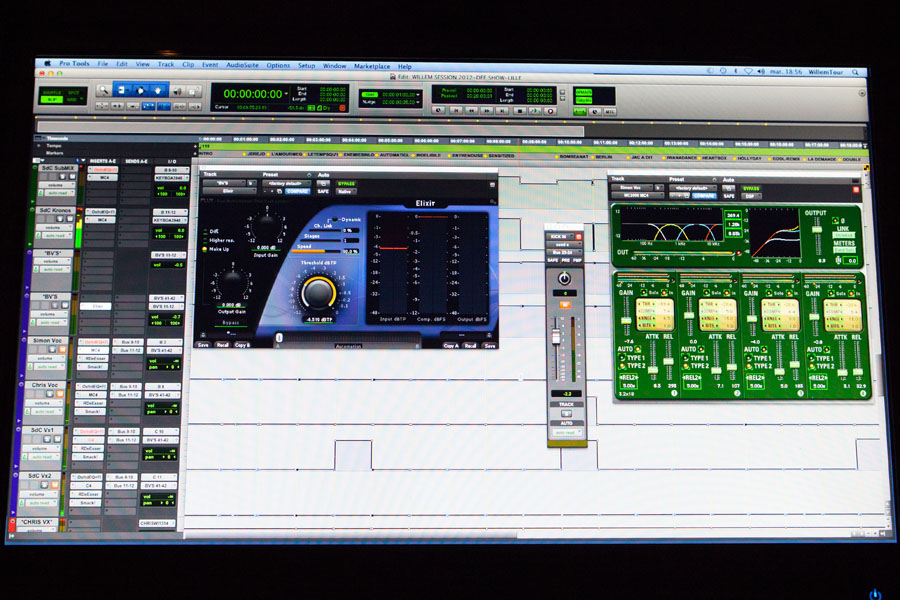Image resolution: width=900 pixels, height=600 pixels.
Task: Click Copy A in Elixir
Action: tap(451, 346)
